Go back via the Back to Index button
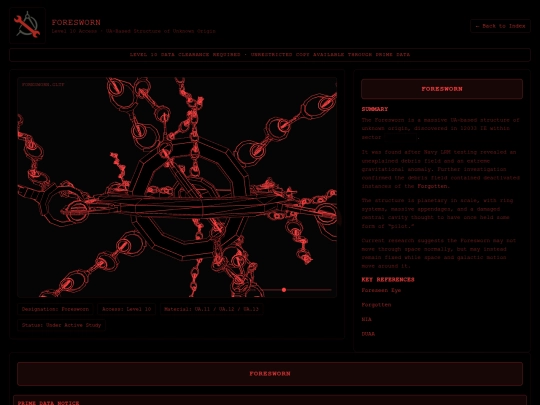Image resolution: width=540 pixels, height=405 pixels. tap(500, 26)
